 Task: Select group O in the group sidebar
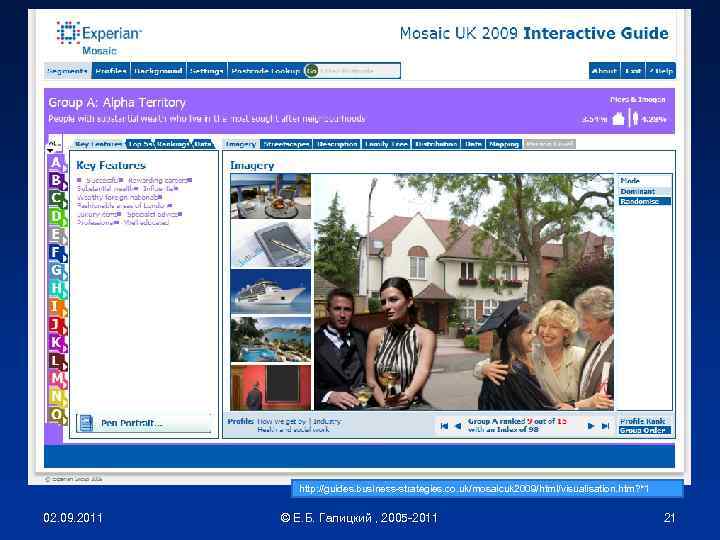57,415
